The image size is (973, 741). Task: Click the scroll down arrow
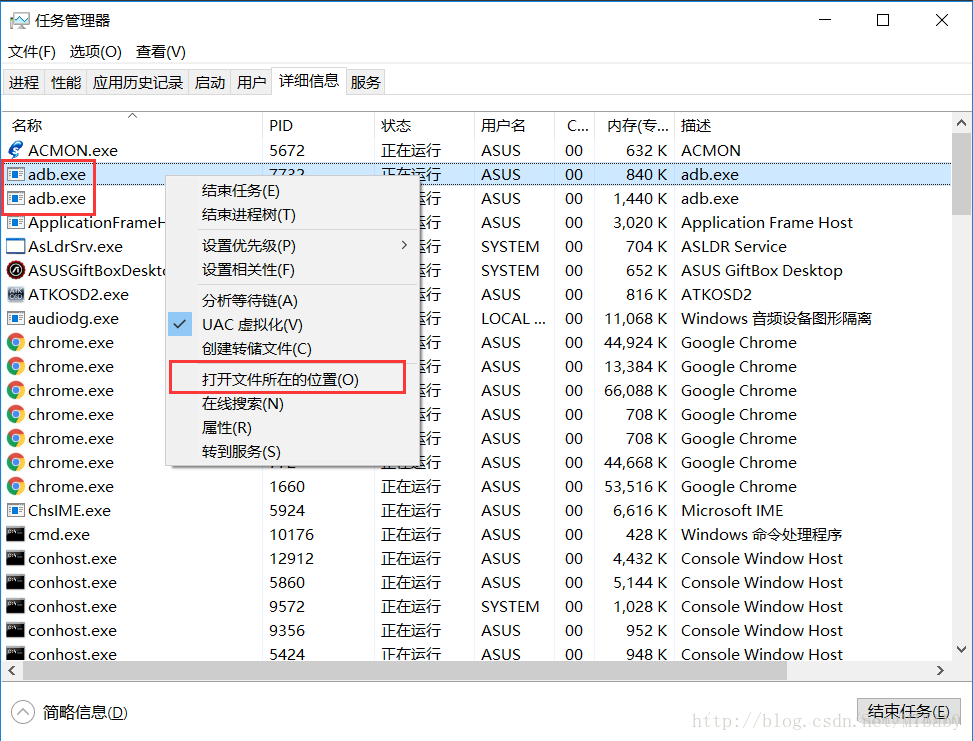click(x=961, y=650)
